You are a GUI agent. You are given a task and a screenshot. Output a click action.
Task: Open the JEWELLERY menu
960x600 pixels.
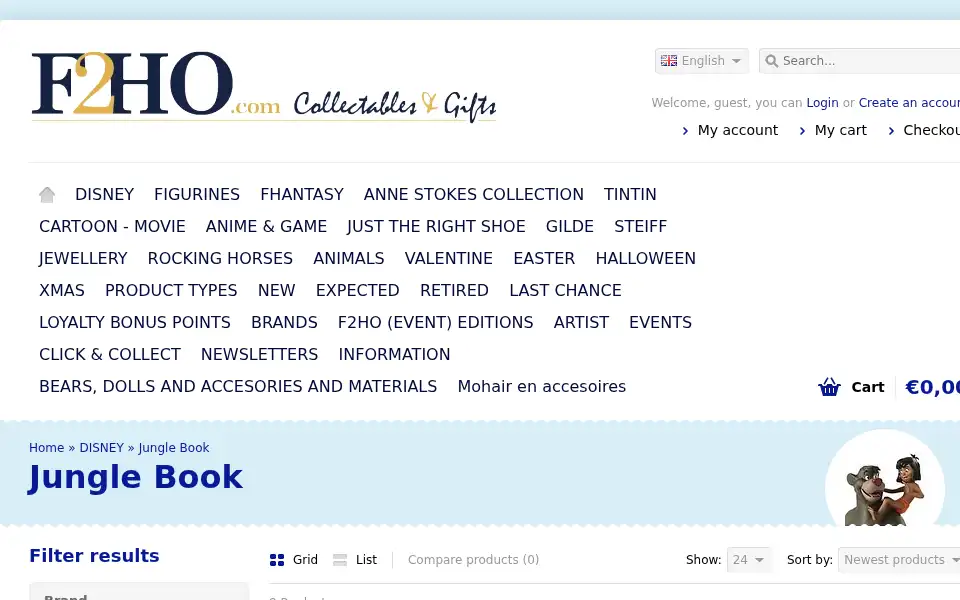pyautogui.click(x=83, y=258)
